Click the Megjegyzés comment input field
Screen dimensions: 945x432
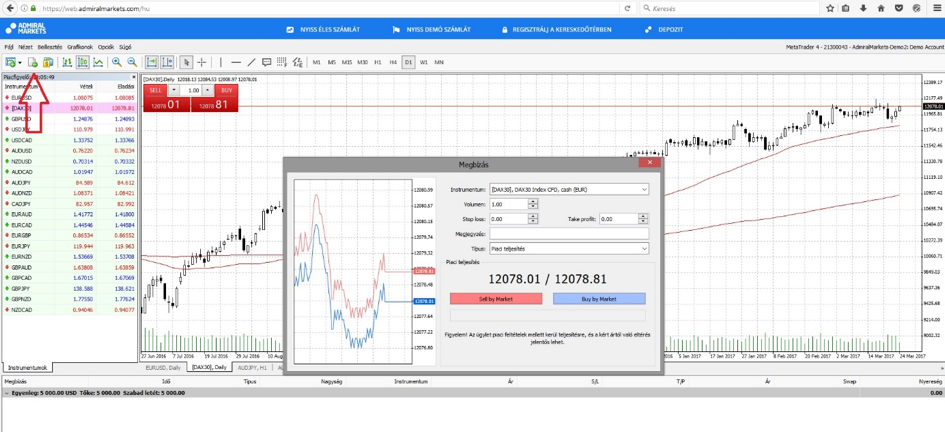click(x=568, y=233)
